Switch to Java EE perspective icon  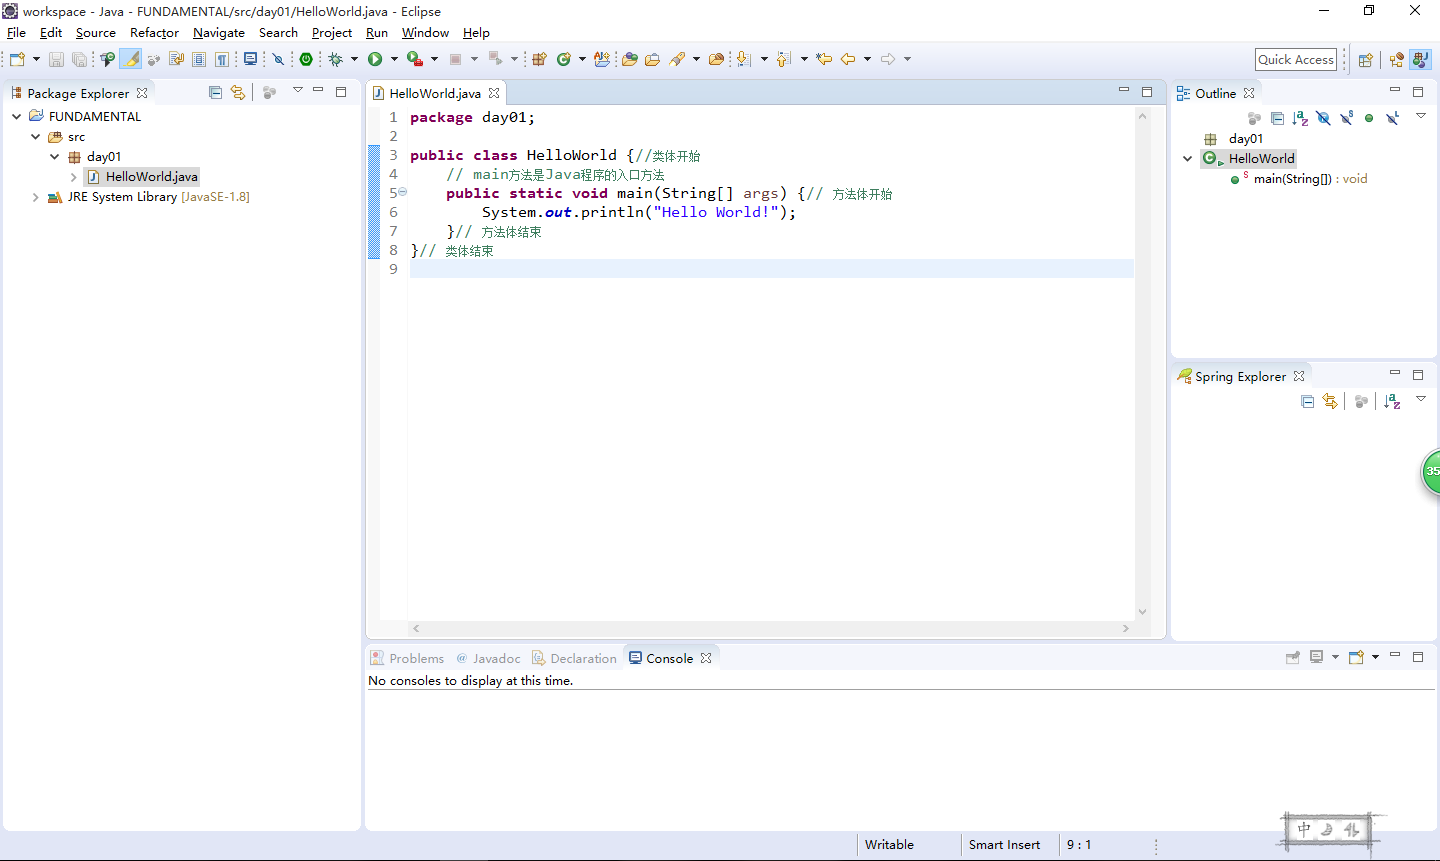click(1397, 60)
